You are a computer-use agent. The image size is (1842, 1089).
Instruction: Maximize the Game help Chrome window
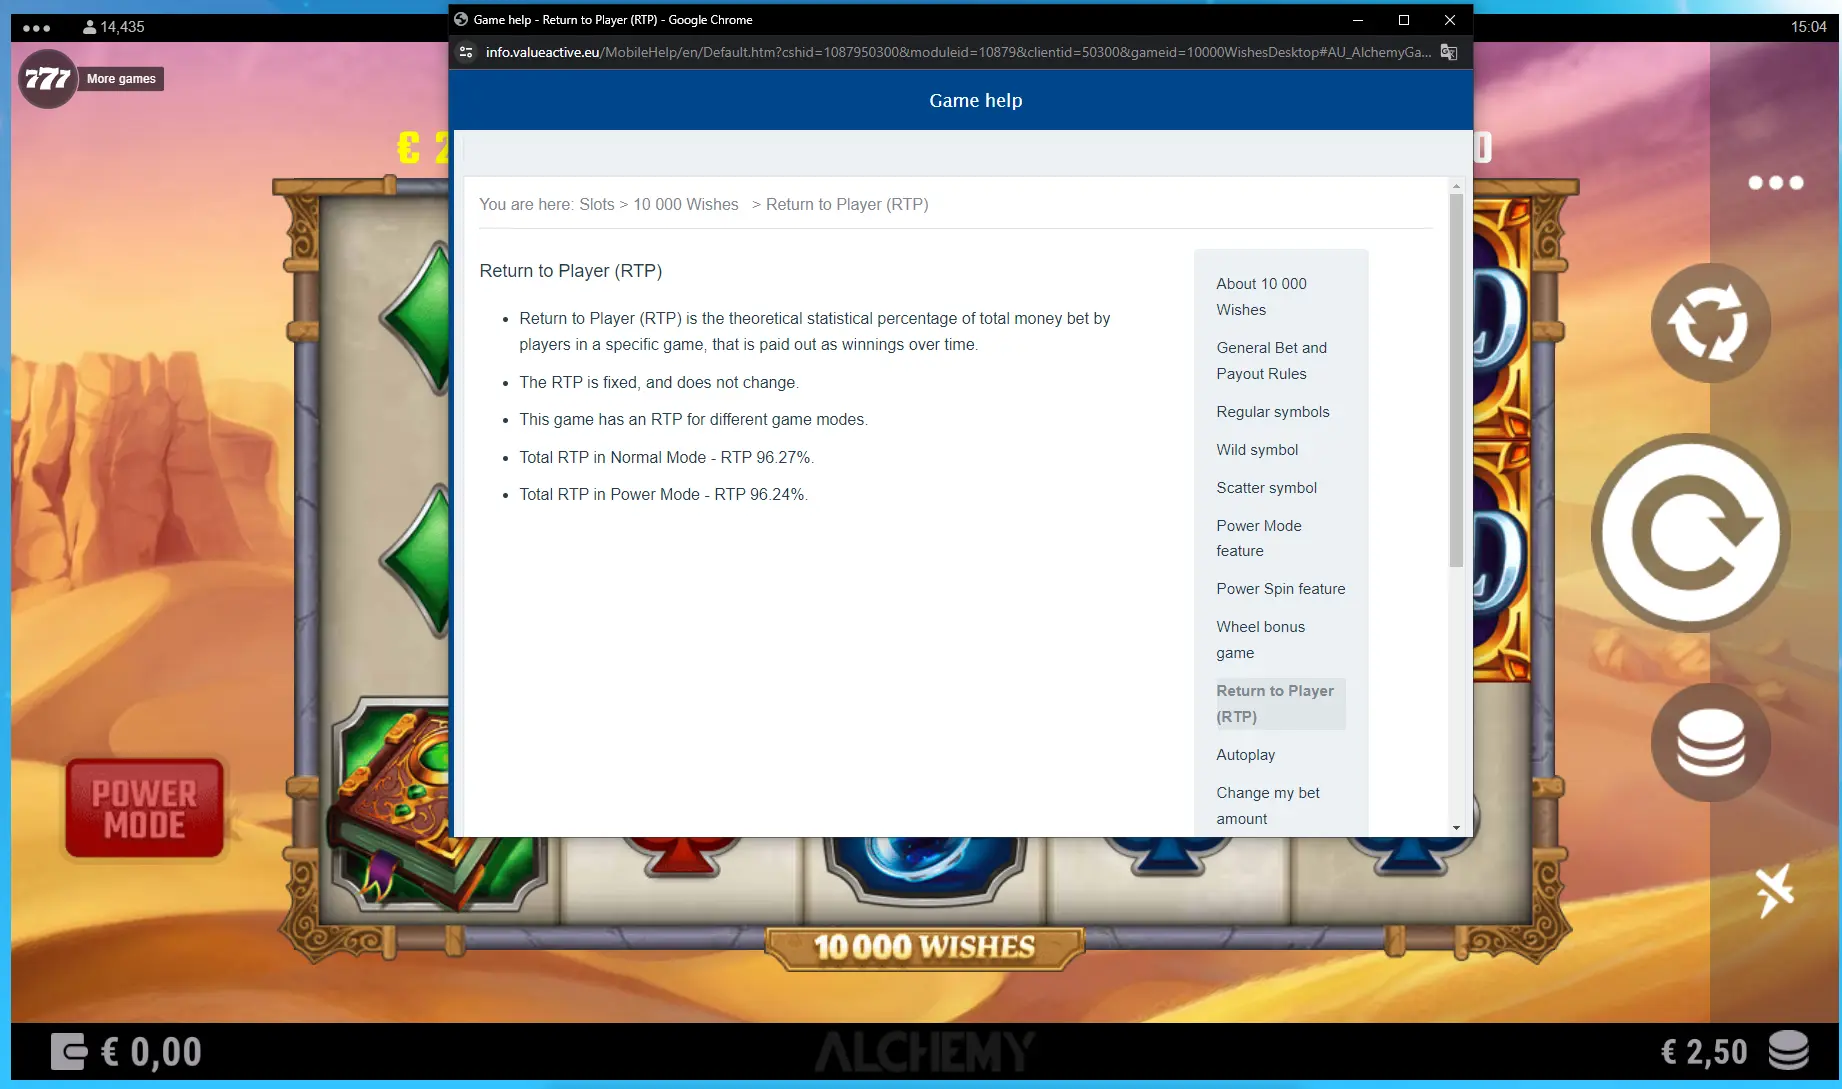pyautogui.click(x=1404, y=20)
